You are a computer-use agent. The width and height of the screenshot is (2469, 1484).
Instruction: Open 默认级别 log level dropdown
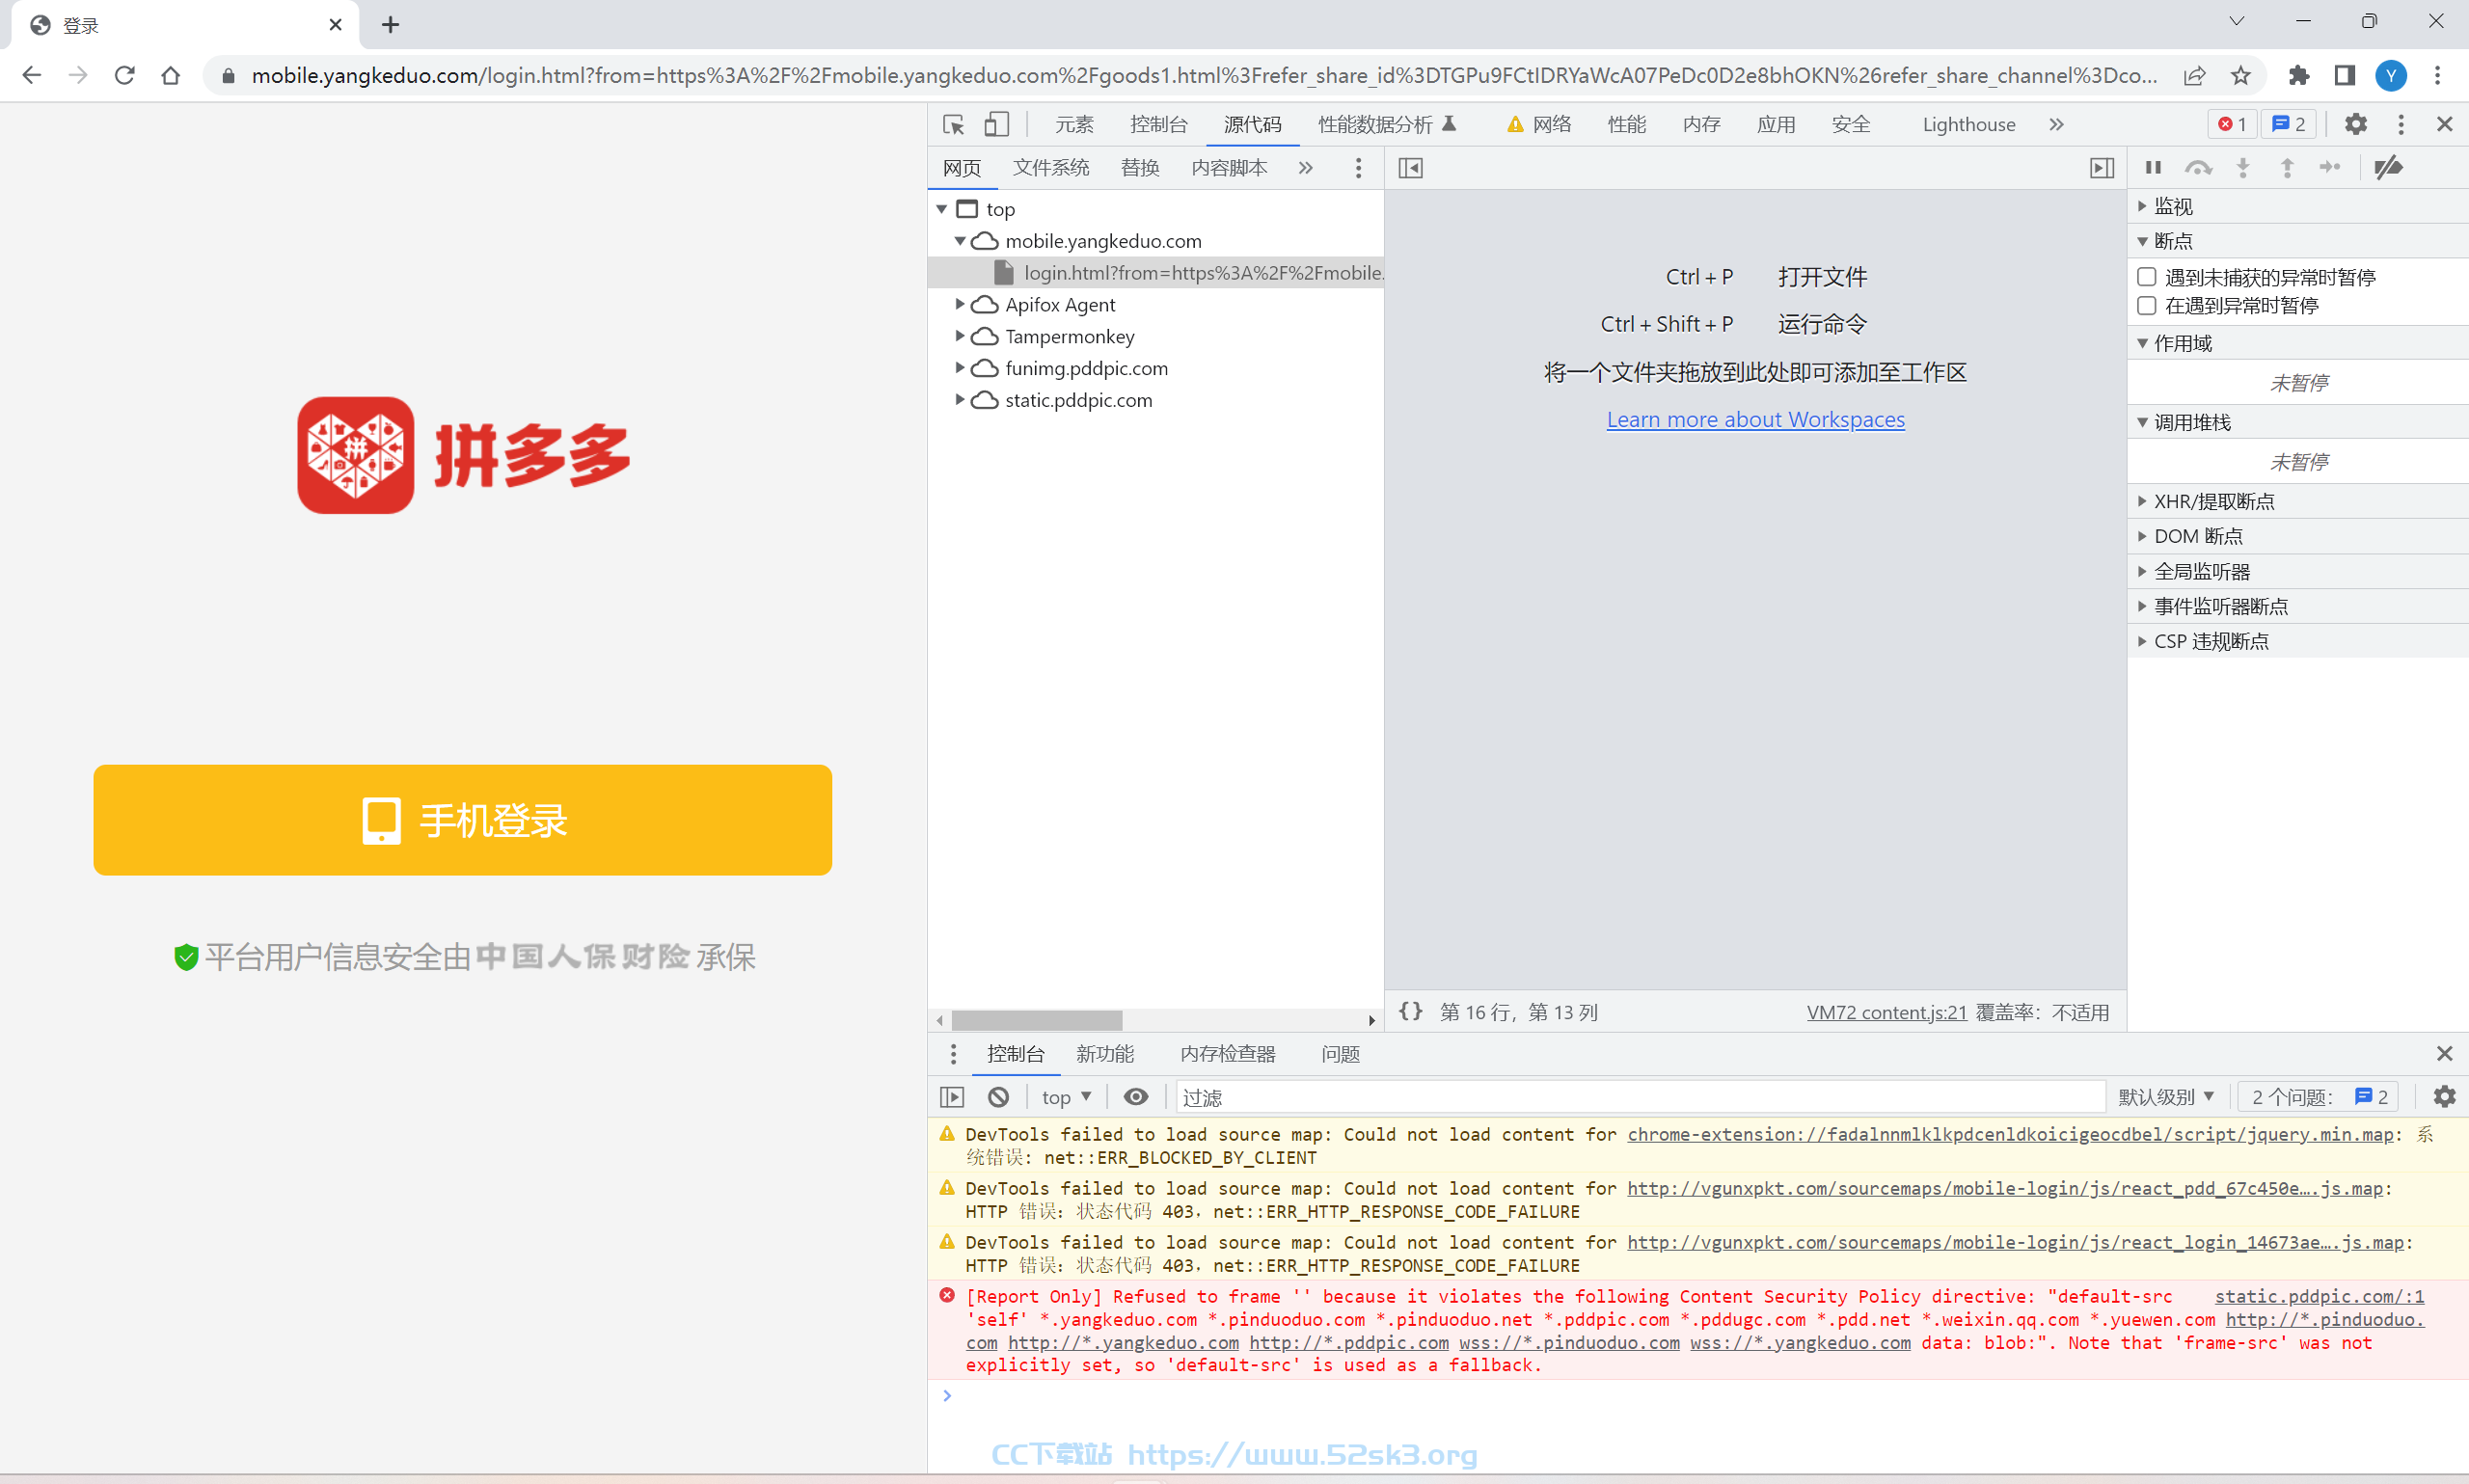tap(2165, 1097)
